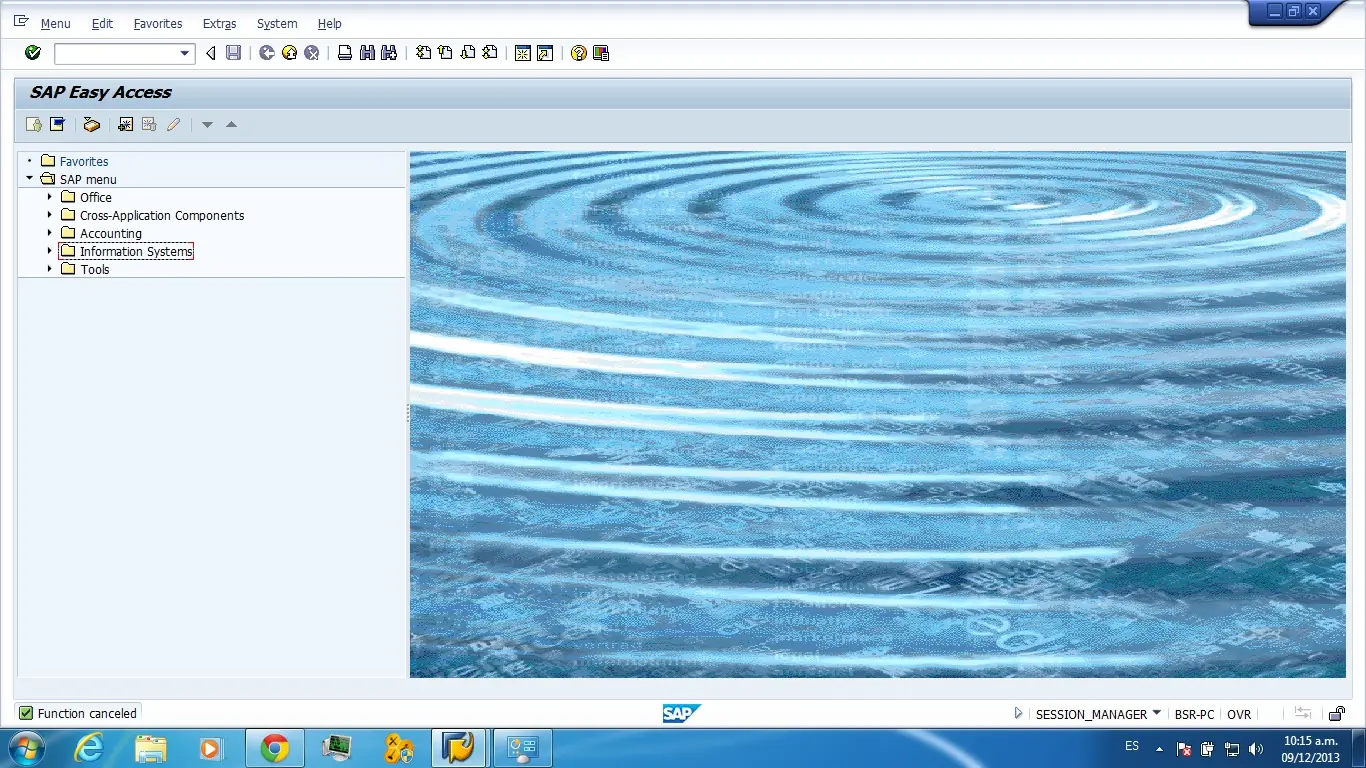Expand the Information Systems node
This screenshot has width=1366, height=768.
point(49,251)
